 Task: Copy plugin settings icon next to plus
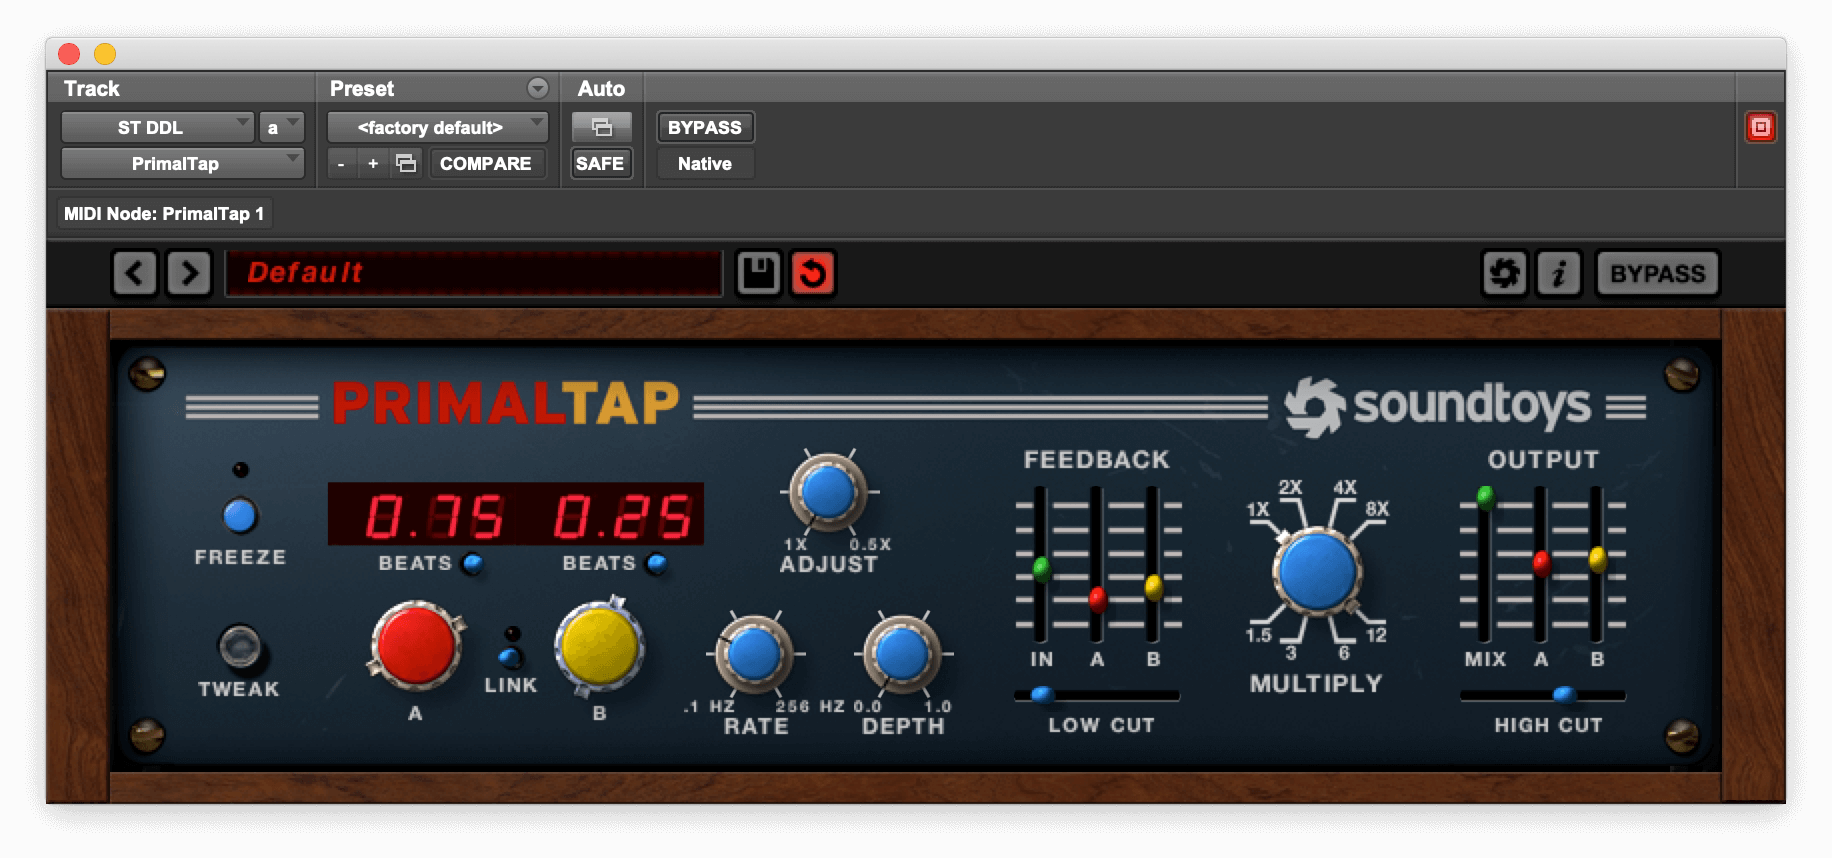406,163
